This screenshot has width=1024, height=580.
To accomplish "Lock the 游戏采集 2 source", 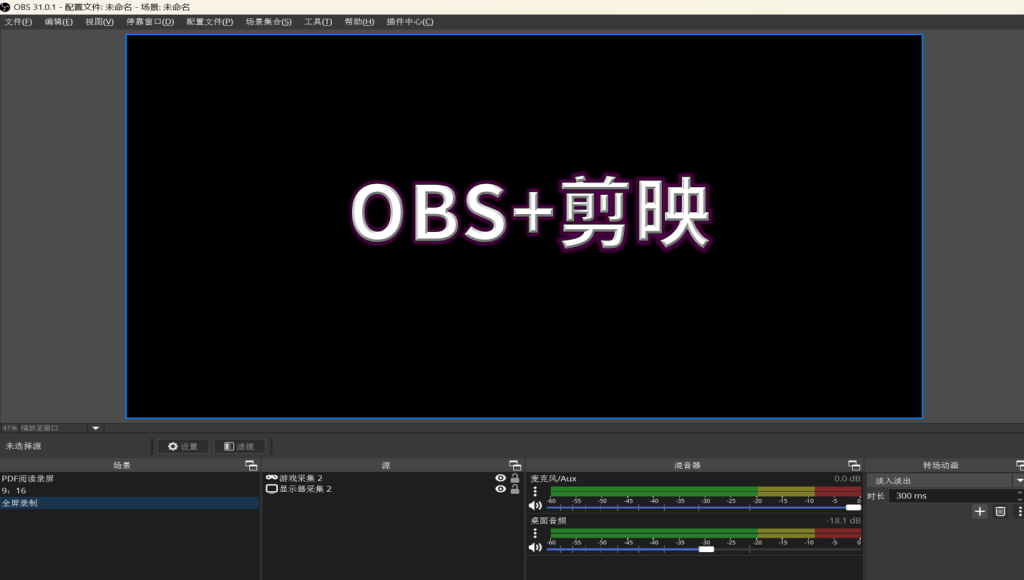I will coord(515,478).
